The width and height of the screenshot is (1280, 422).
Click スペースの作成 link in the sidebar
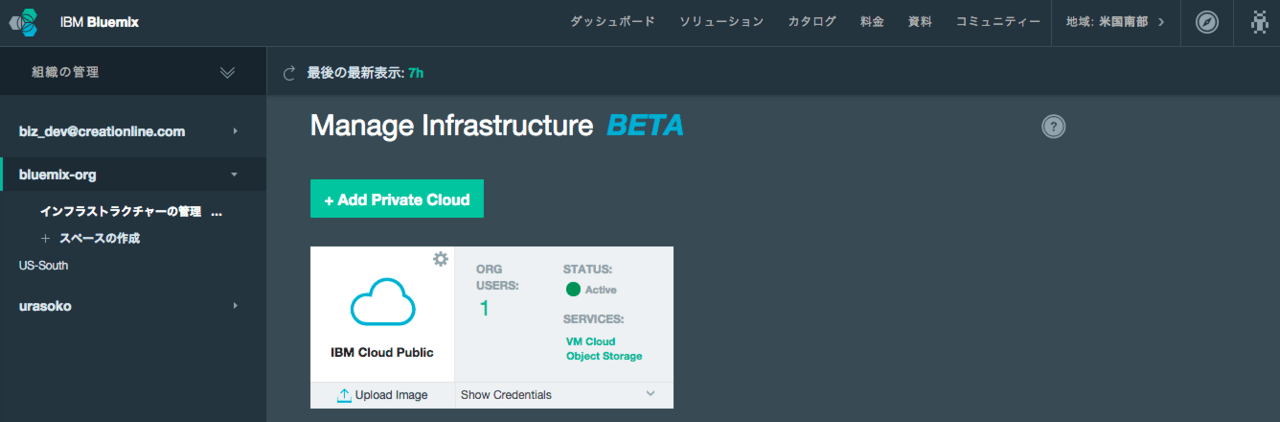coord(99,238)
